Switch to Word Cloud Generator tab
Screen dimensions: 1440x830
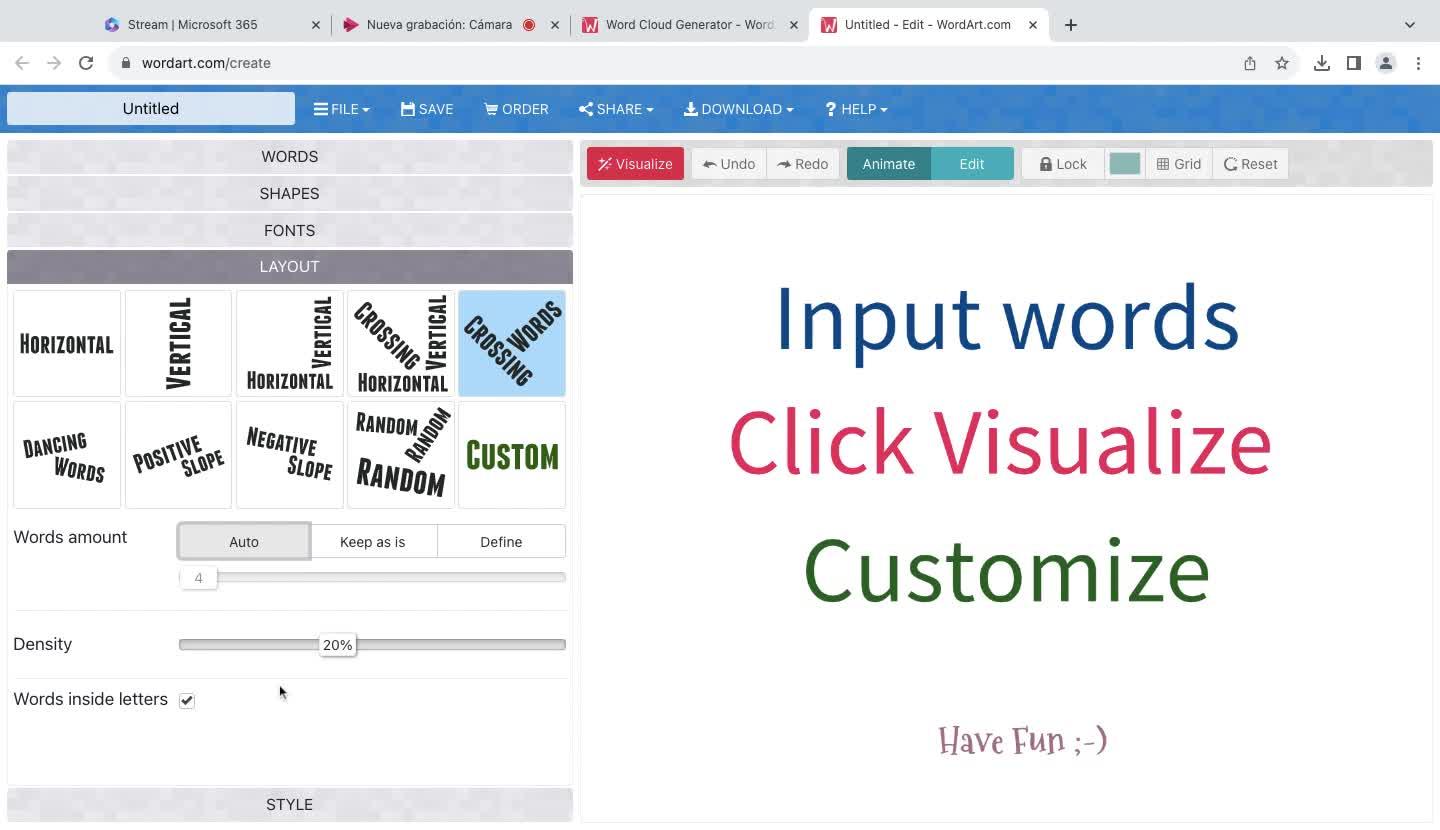689,25
